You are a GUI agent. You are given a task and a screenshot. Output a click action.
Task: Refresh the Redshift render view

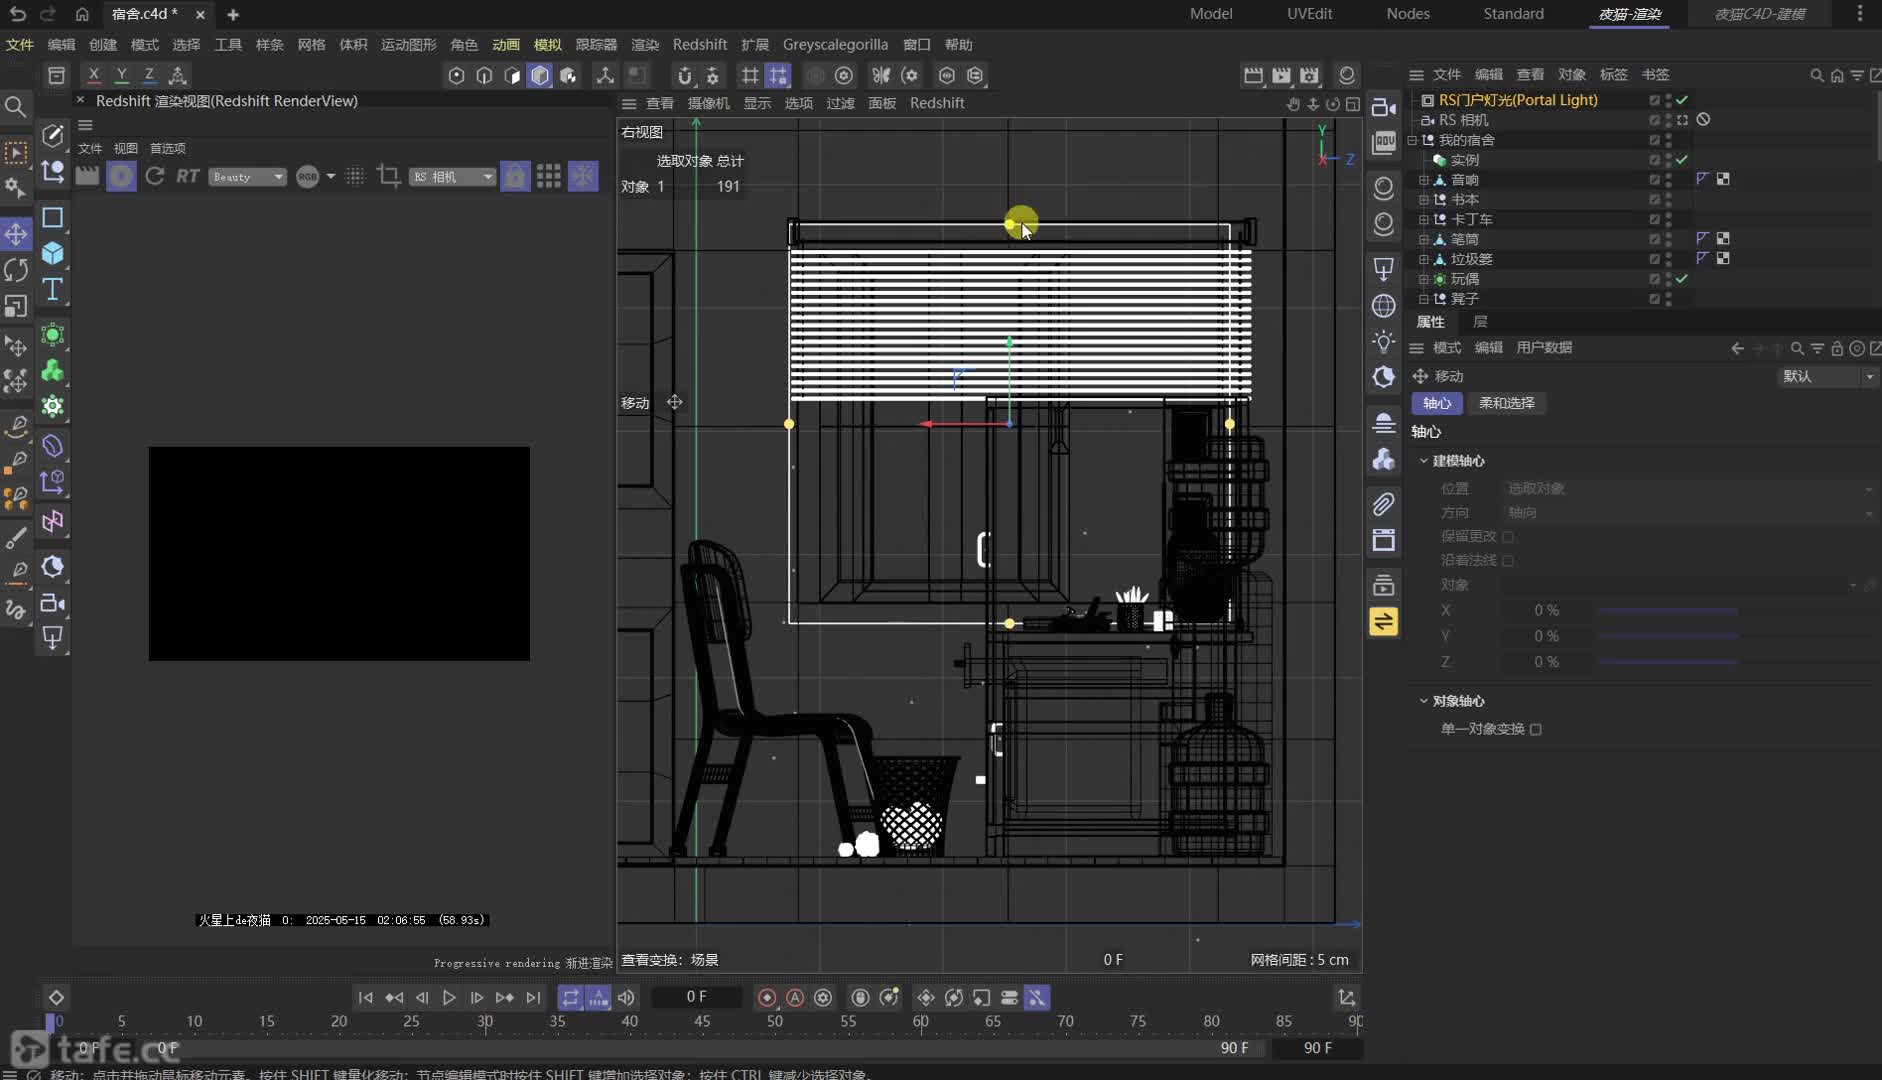154,176
